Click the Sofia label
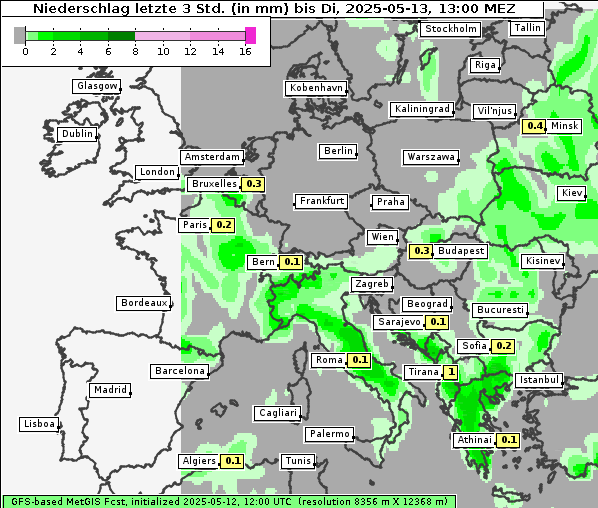 click(x=474, y=346)
